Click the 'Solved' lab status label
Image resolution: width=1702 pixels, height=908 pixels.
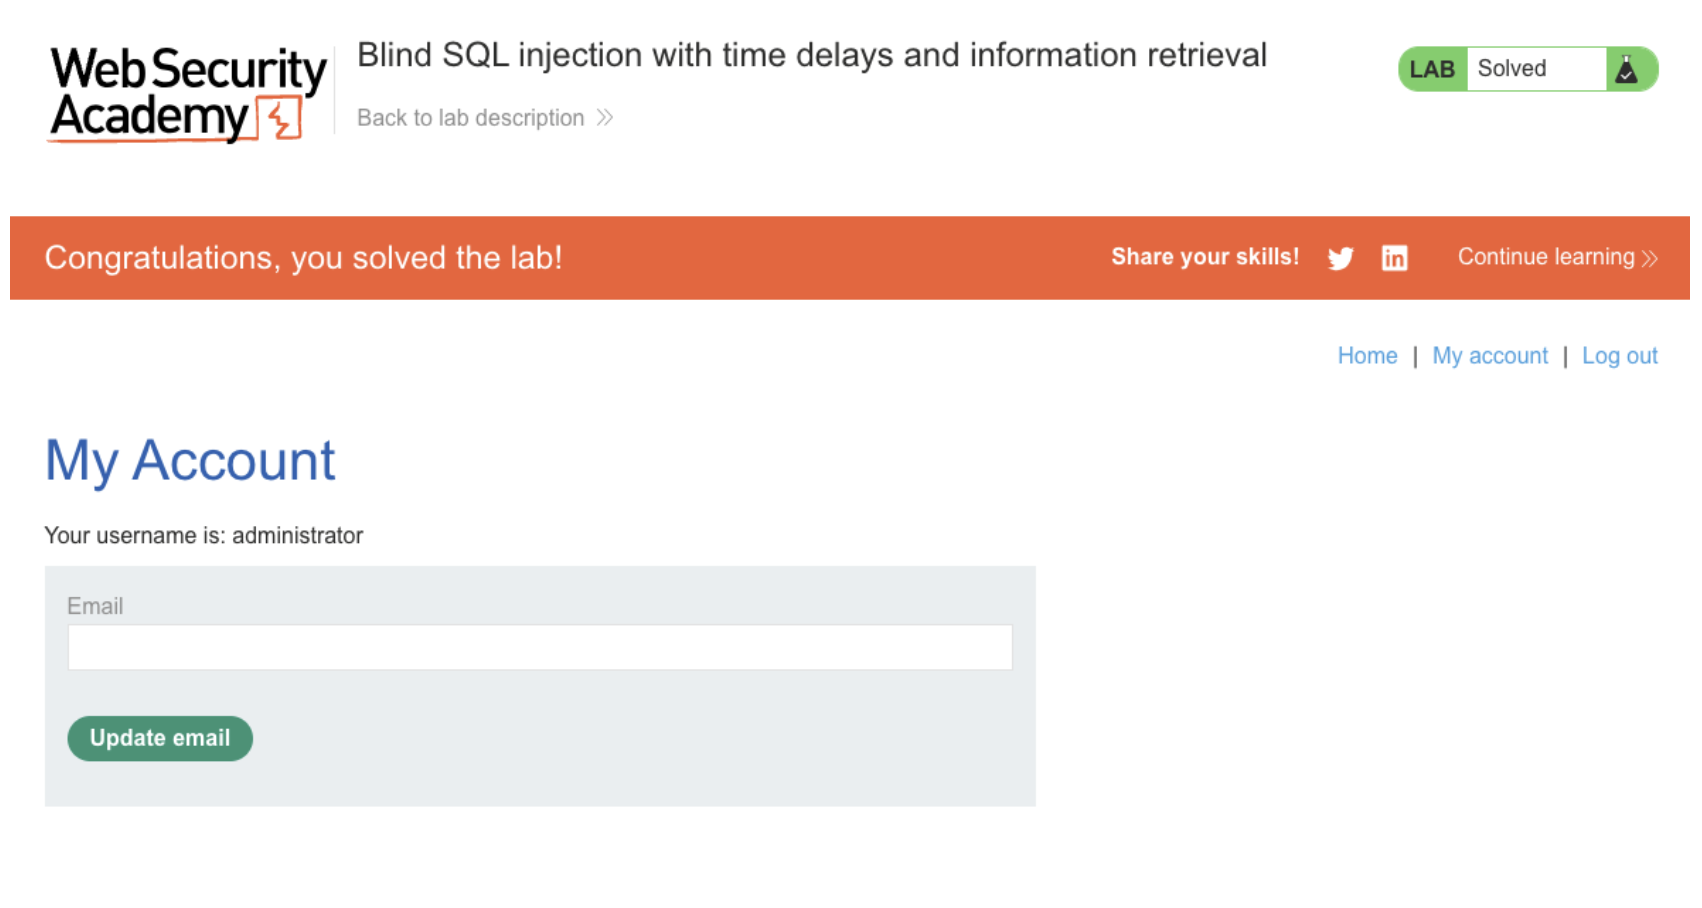pos(1512,69)
